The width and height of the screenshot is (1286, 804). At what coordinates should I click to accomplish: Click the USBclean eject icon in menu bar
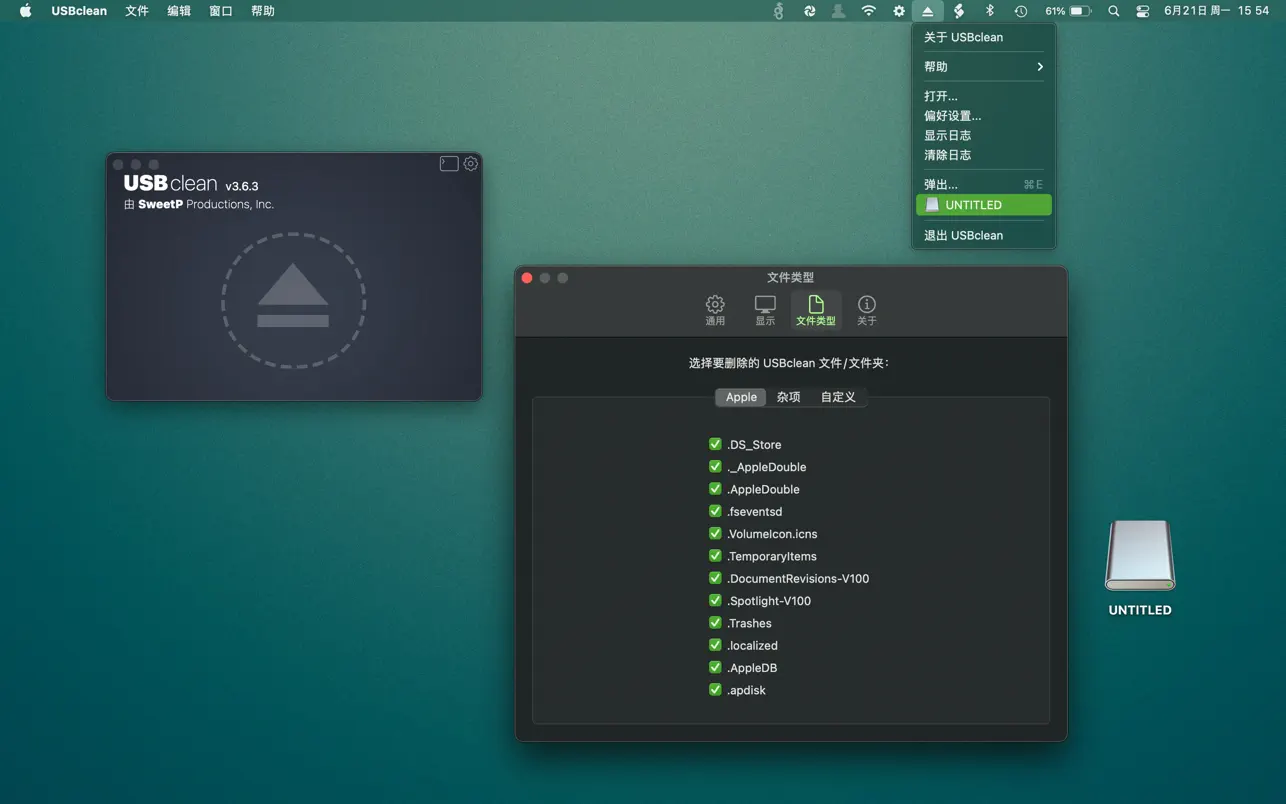pos(928,11)
